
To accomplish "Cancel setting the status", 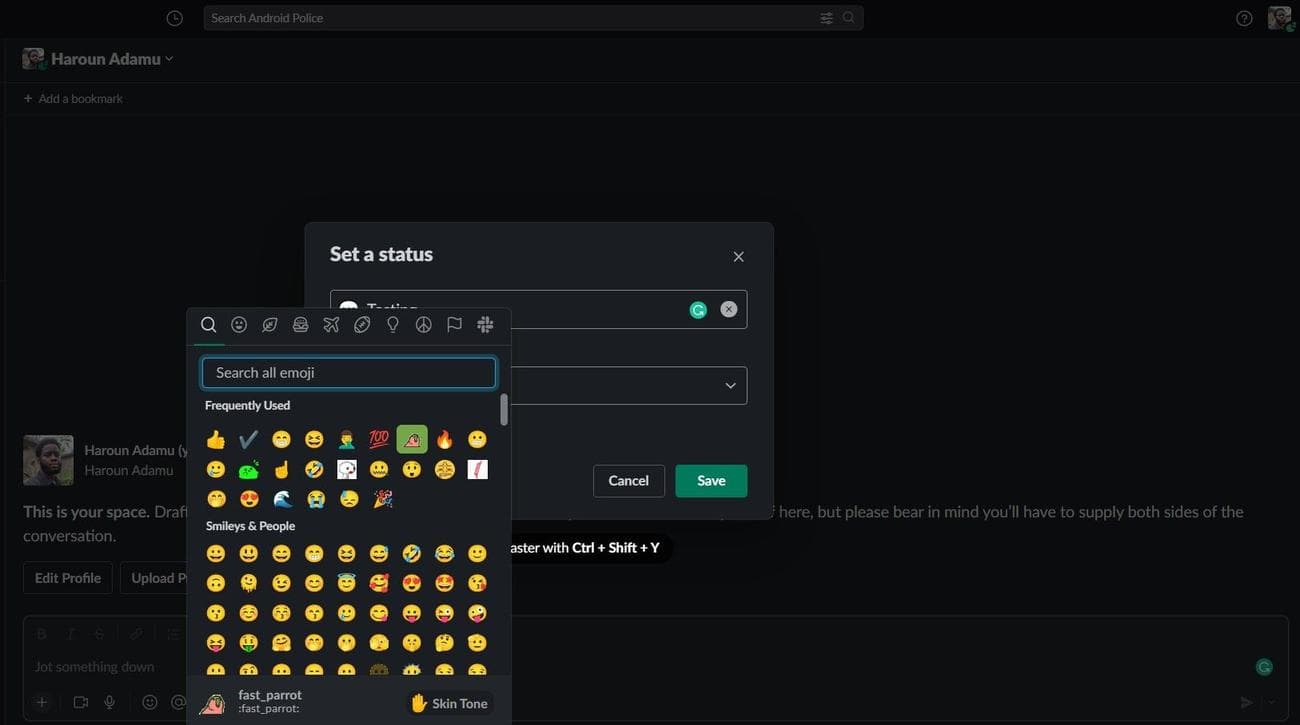I will tap(628, 481).
